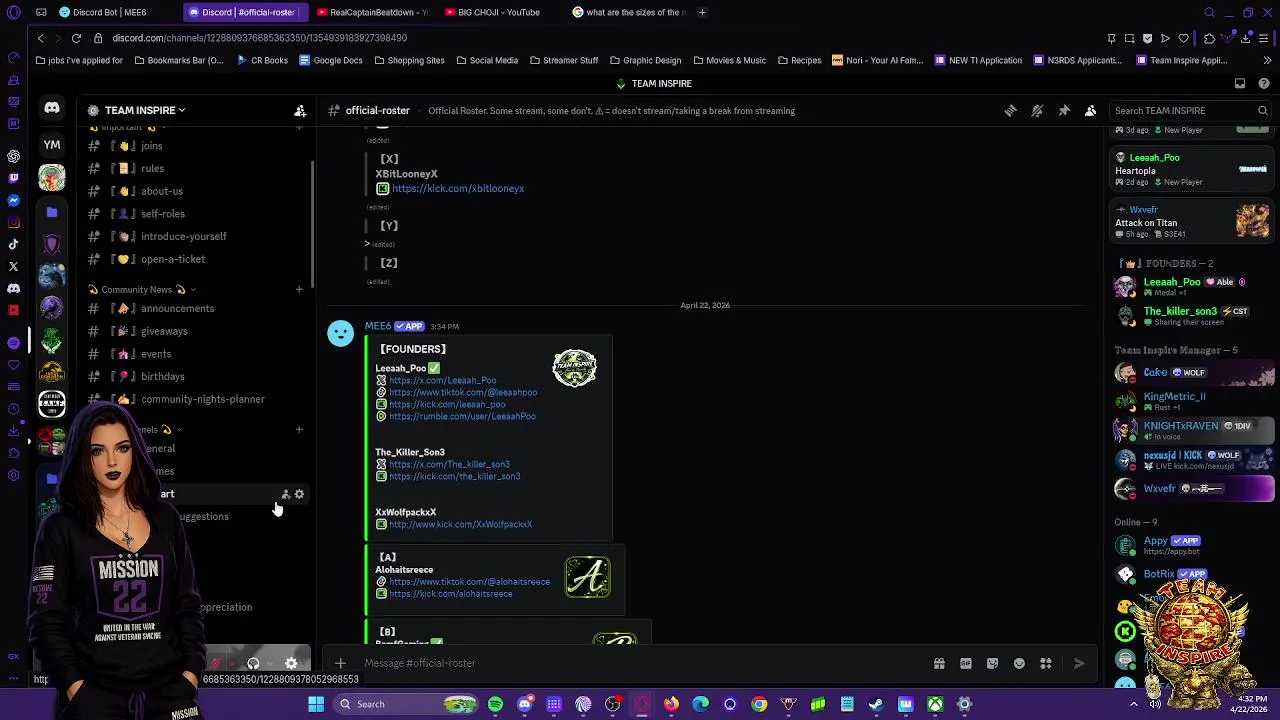Open the introduce-yourself channel
Screen dimensions: 1280x720
(x=195, y=236)
